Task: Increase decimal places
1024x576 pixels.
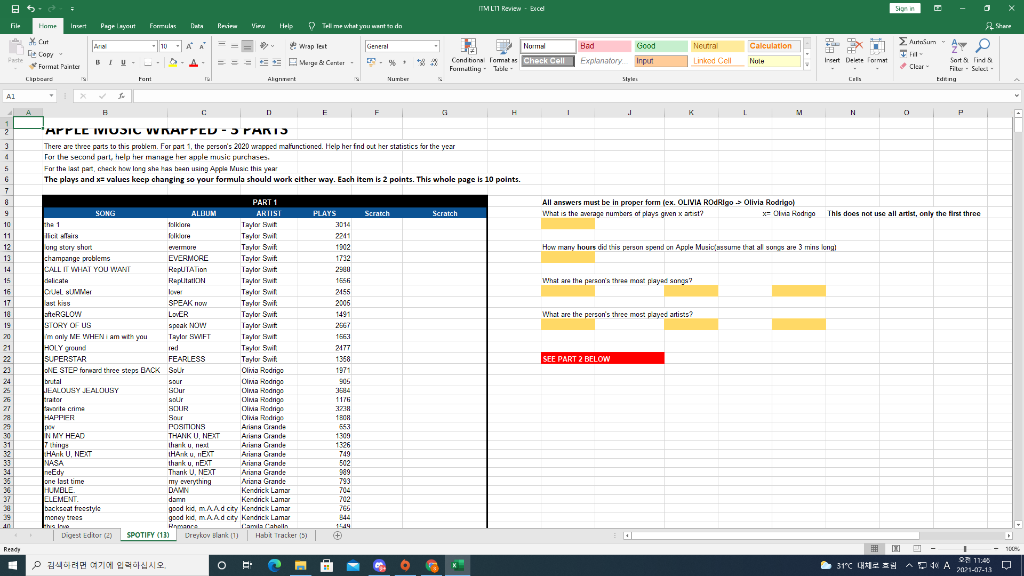Action: click(x=421, y=63)
